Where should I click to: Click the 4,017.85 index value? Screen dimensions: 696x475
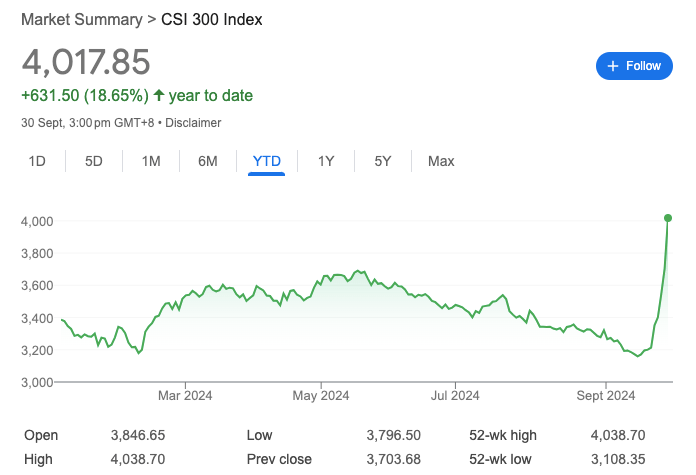[x=86, y=62]
